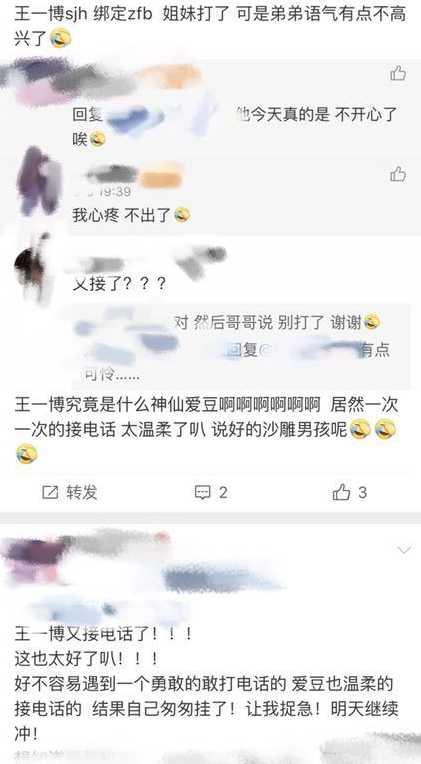Open the blurred avatar of the 19:39 commenter

click(39, 180)
